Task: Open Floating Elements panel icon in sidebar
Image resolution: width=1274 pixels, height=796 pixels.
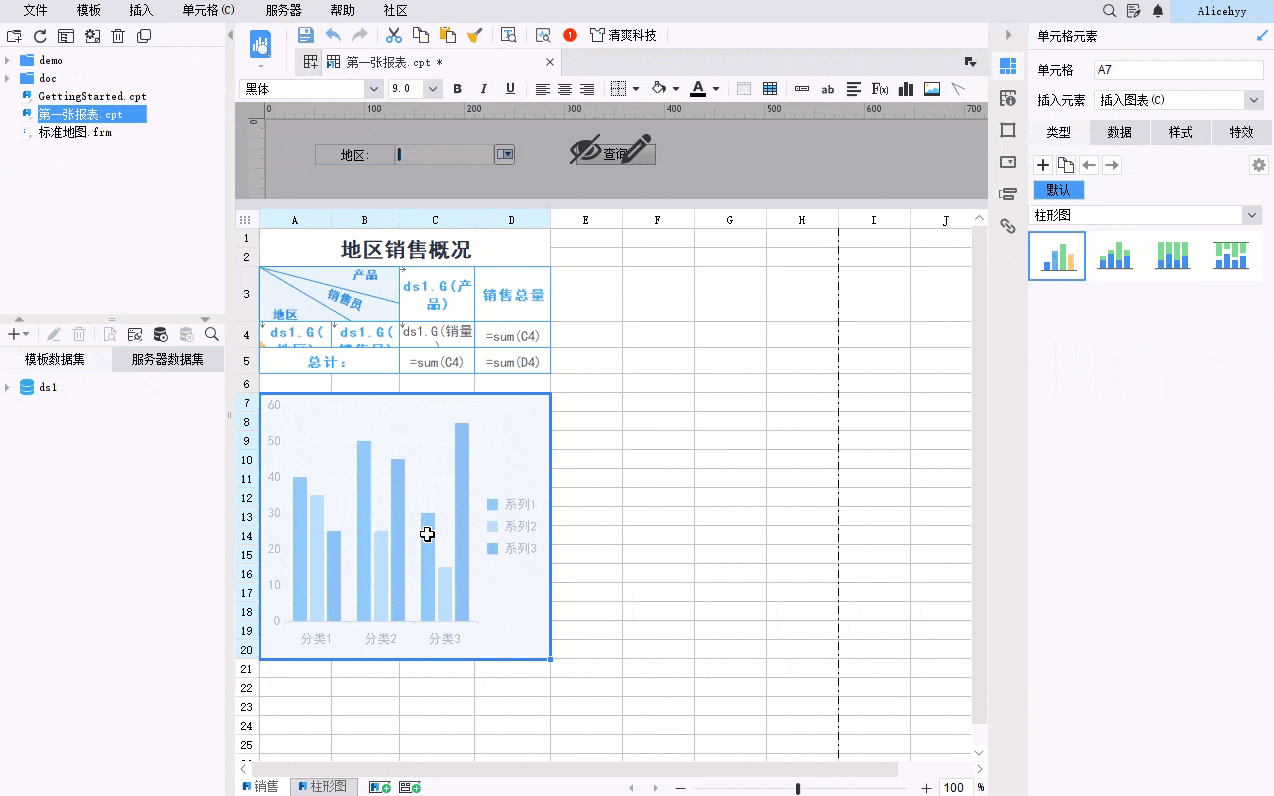Action: click(1008, 194)
